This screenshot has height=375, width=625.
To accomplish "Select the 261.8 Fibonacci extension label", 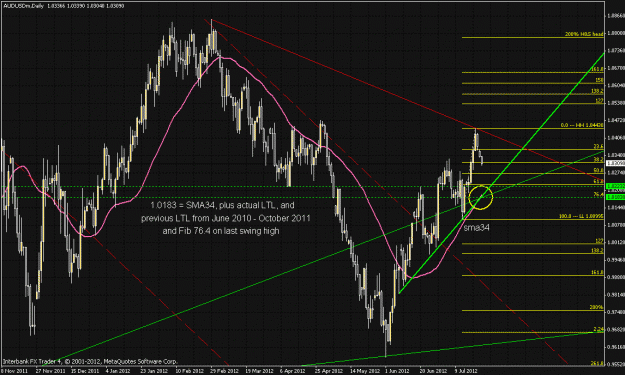I will [598, 364].
